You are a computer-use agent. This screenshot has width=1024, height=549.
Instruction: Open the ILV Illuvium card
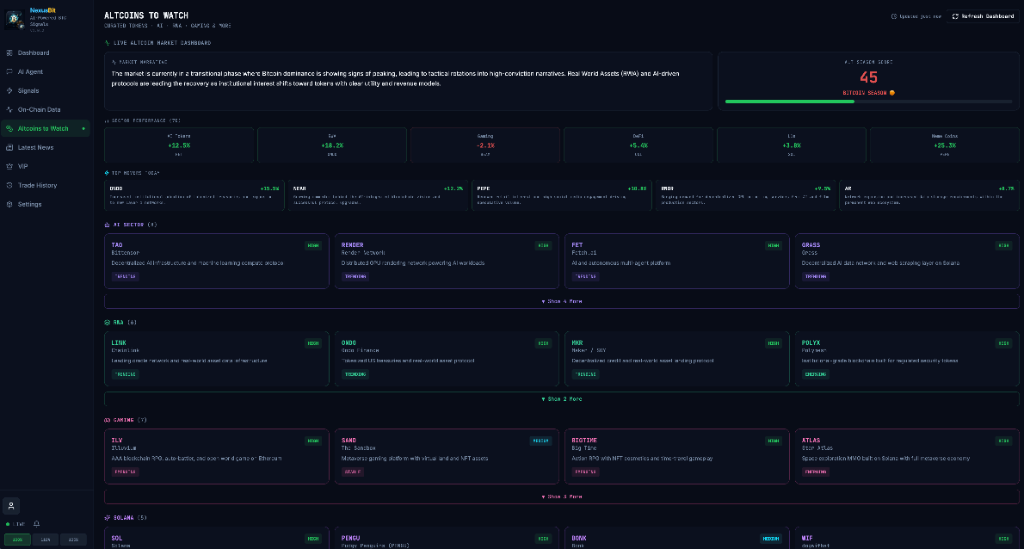(x=217, y=456)
